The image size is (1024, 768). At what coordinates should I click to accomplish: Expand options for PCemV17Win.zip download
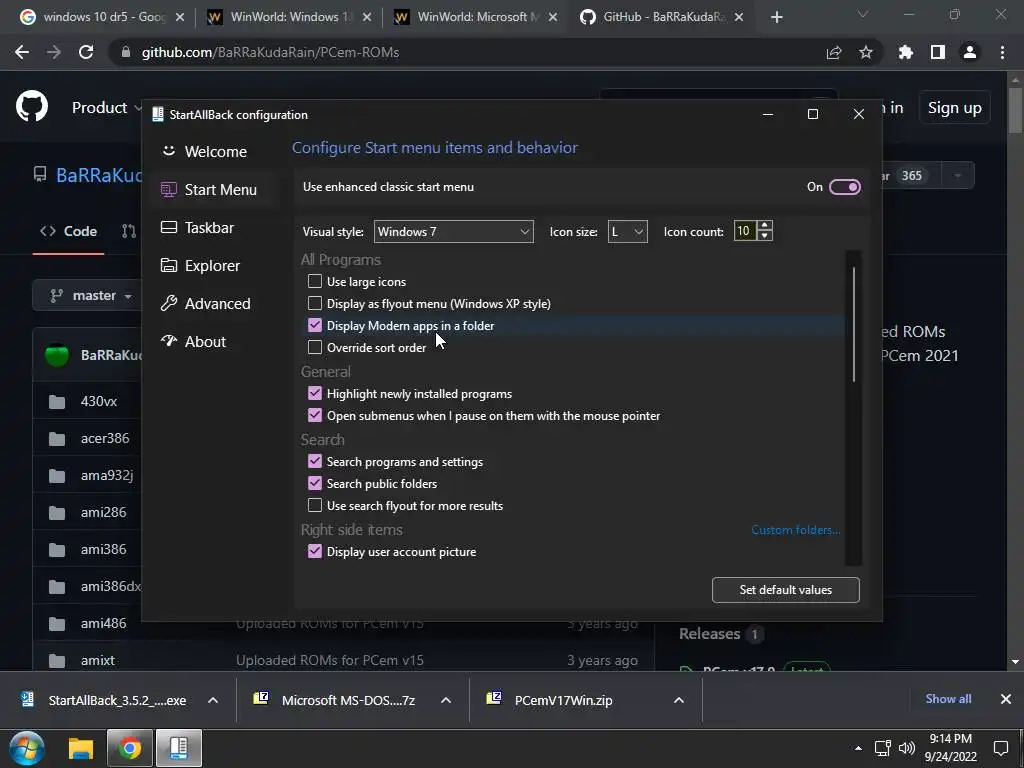coord(679,700)
